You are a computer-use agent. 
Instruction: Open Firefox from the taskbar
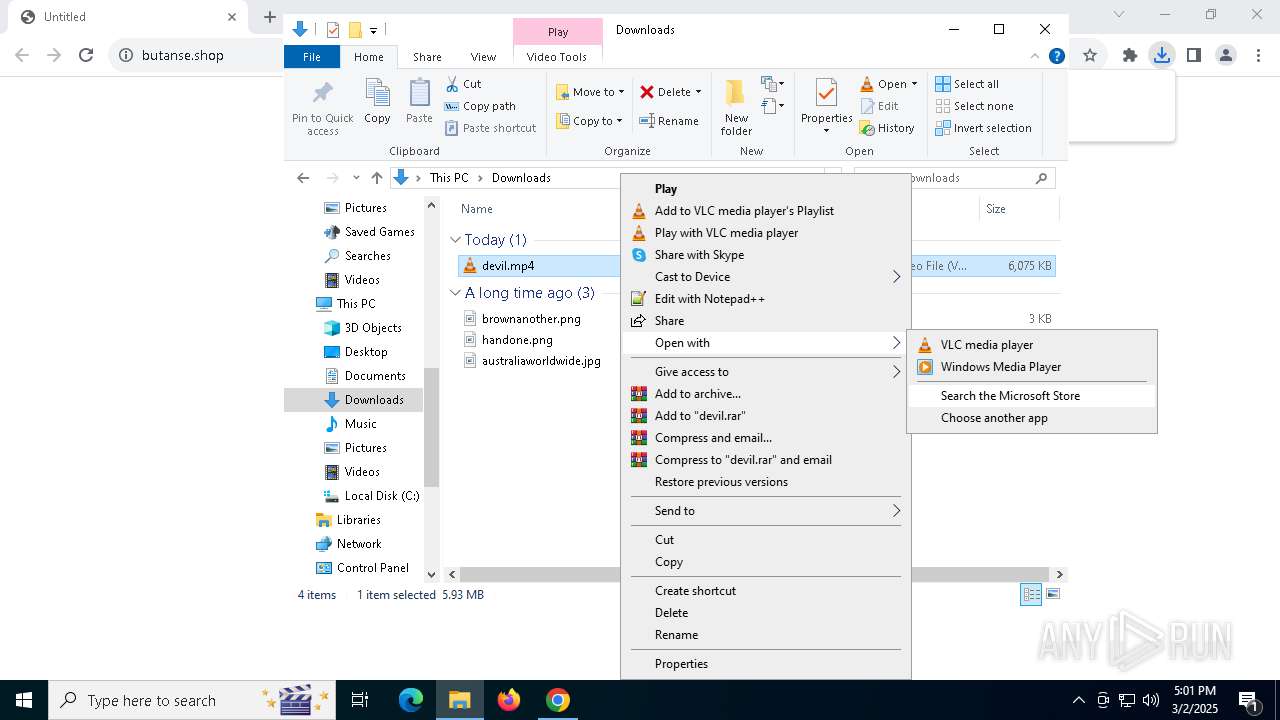point(509,700)
